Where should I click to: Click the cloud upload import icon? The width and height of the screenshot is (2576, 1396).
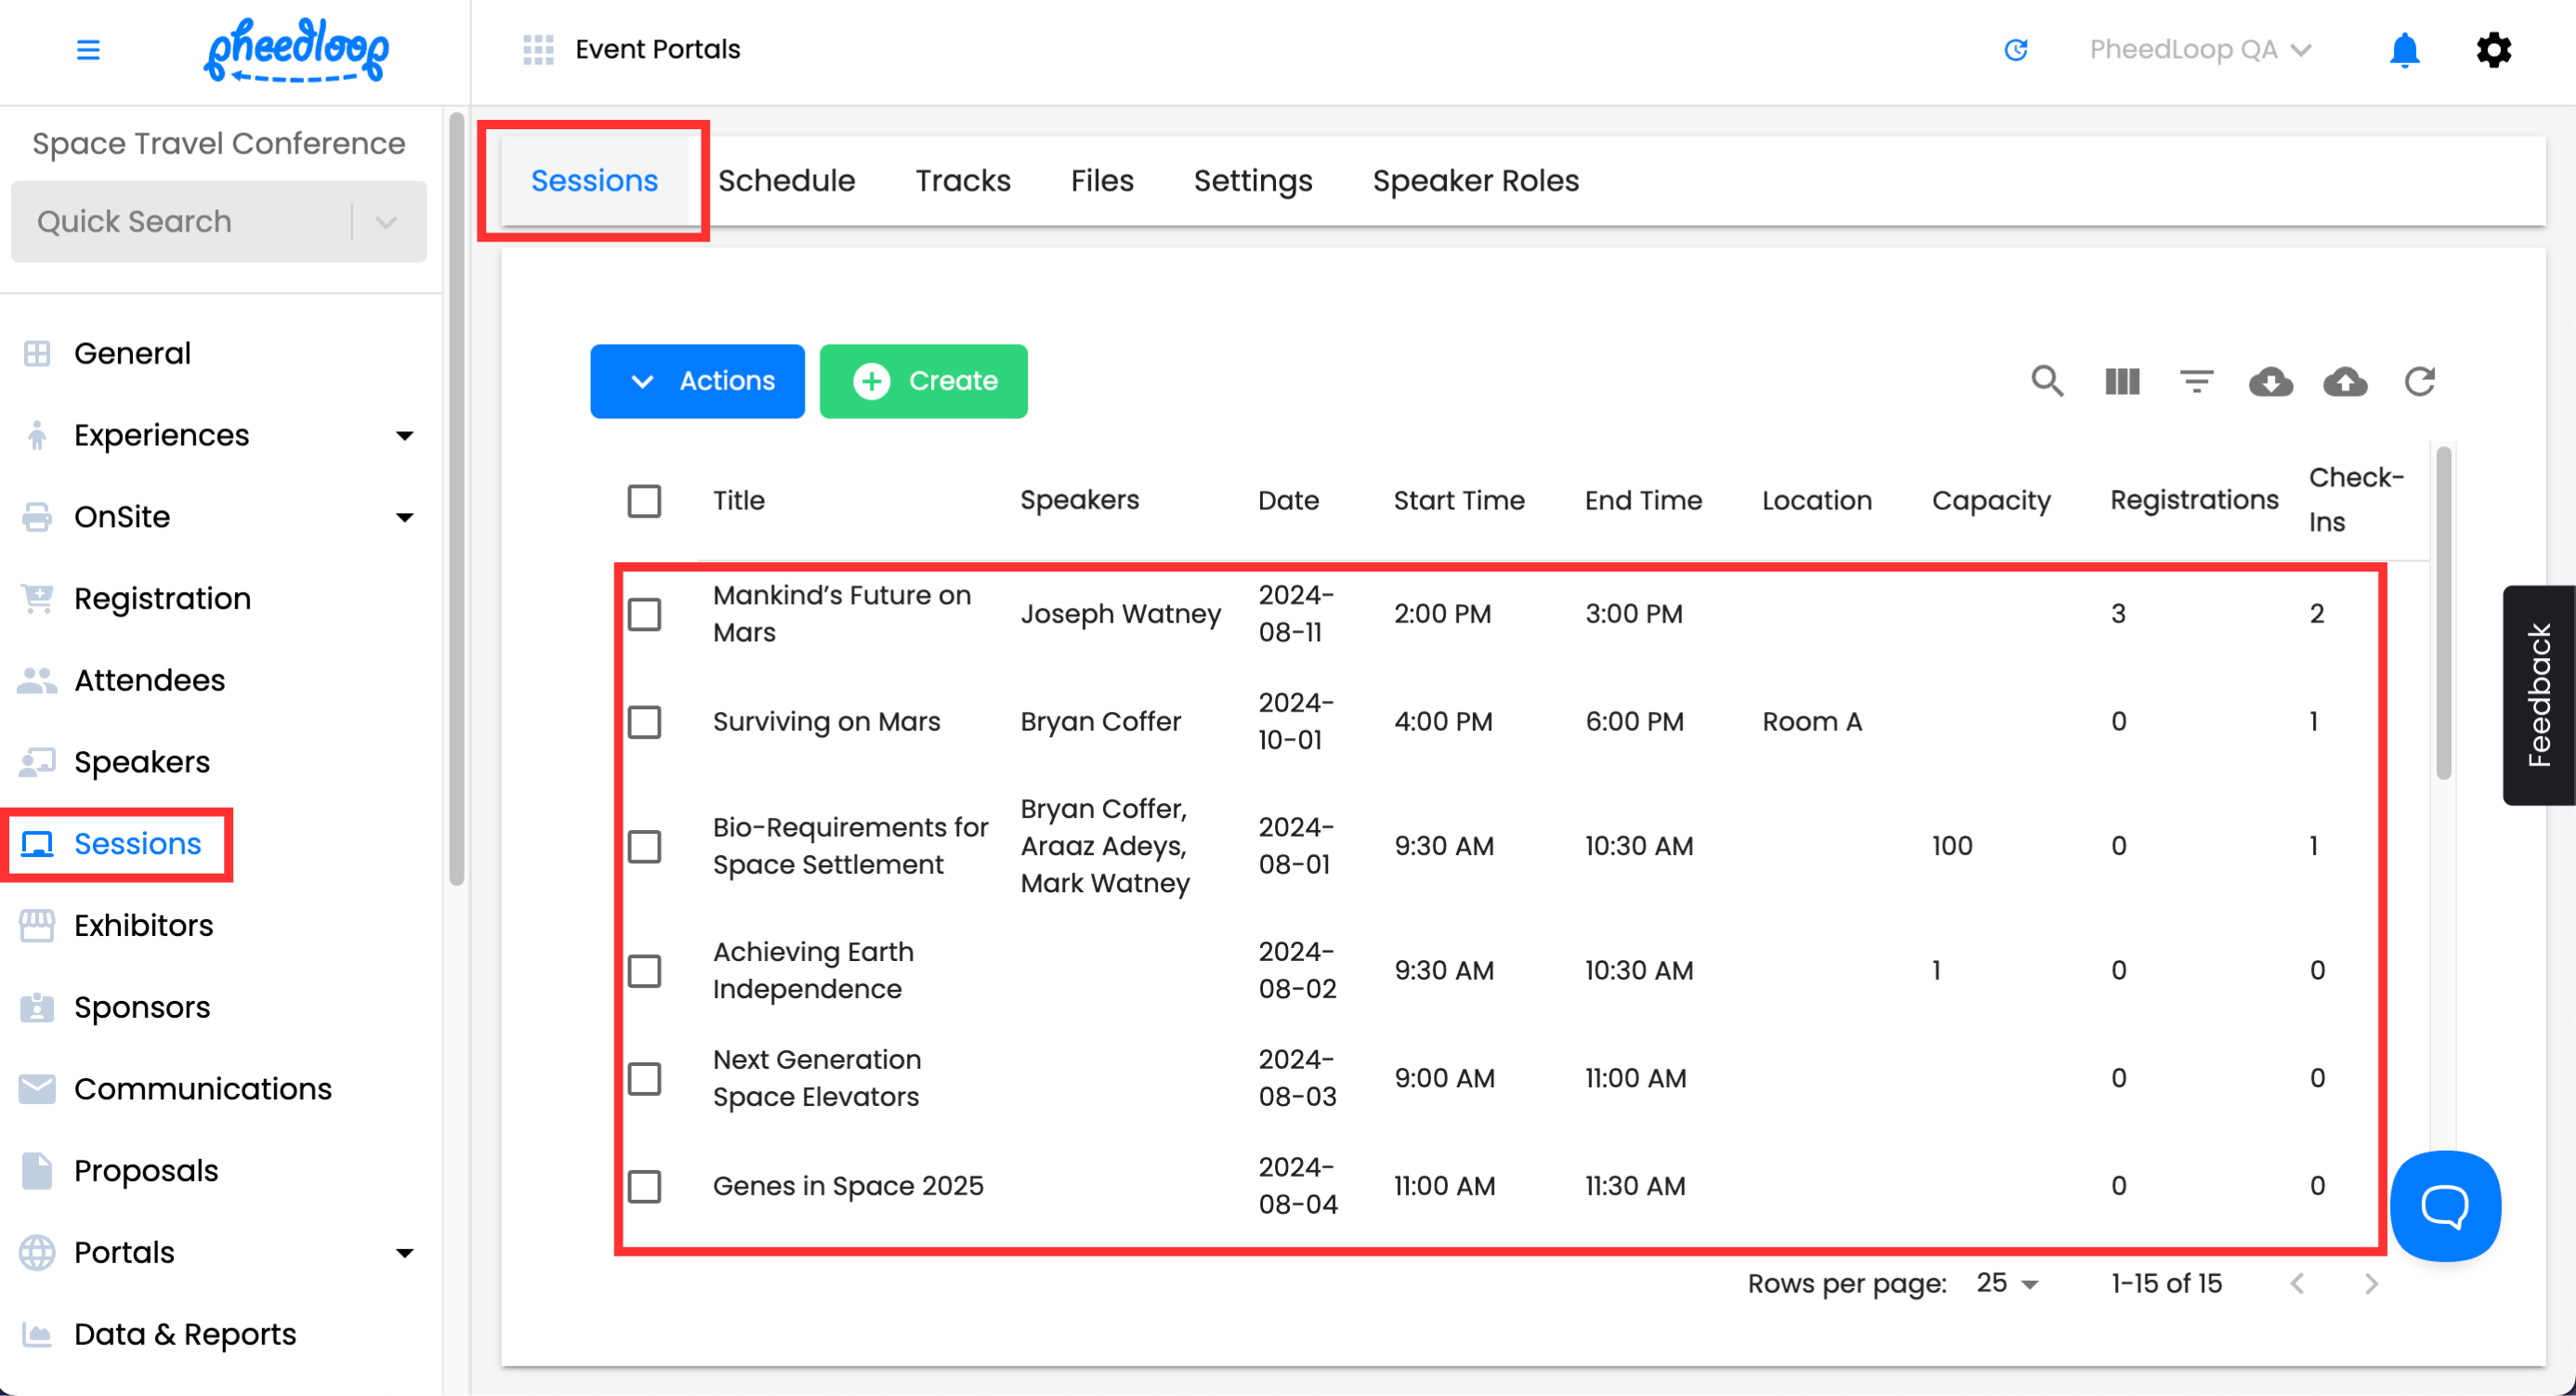point(2344,381)
